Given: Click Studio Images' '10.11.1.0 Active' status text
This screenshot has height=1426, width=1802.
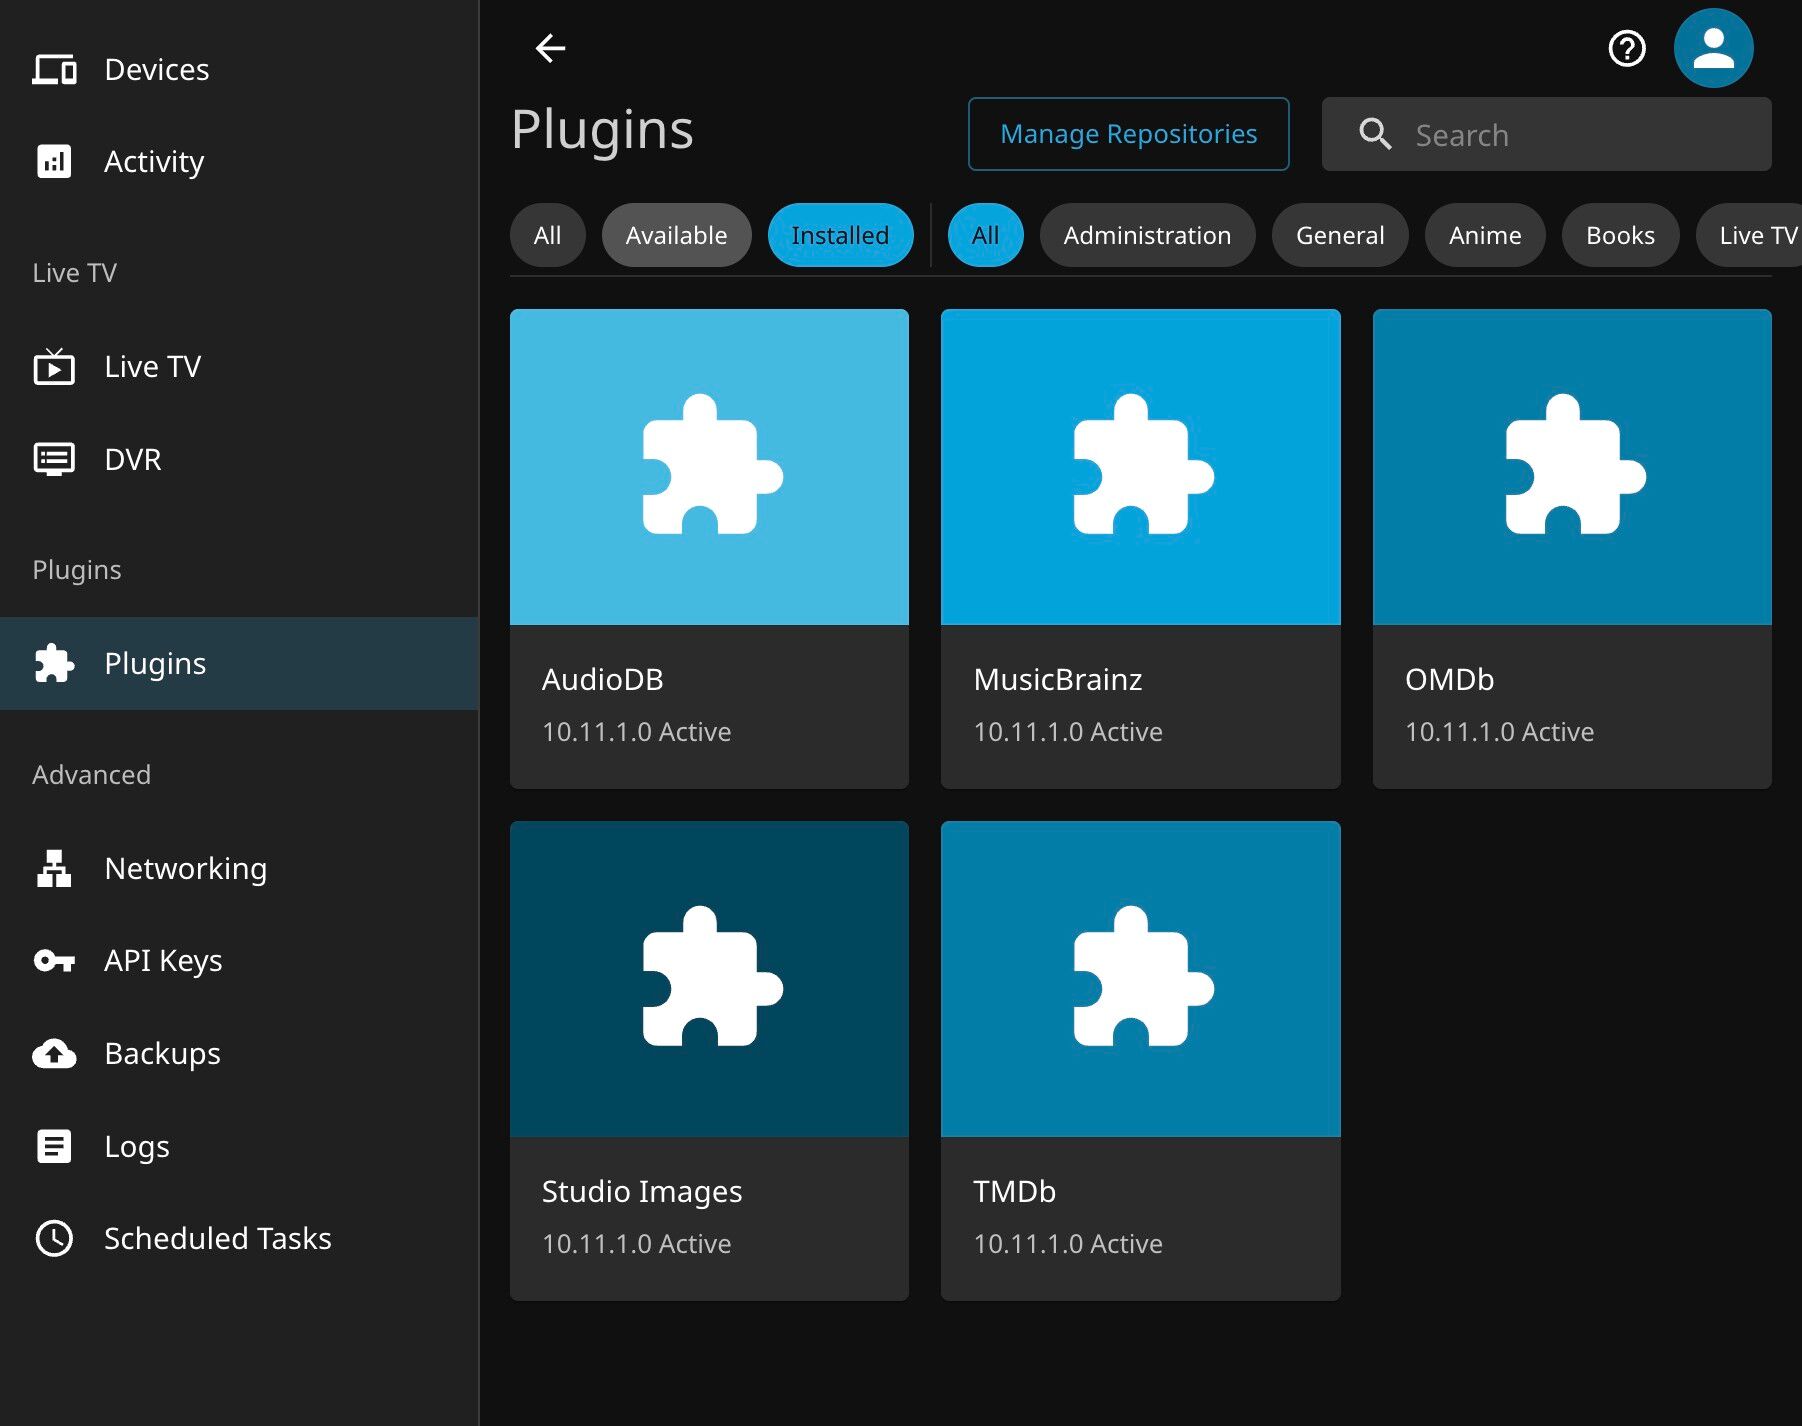Looking at the screenshot, I should 636,1244.
